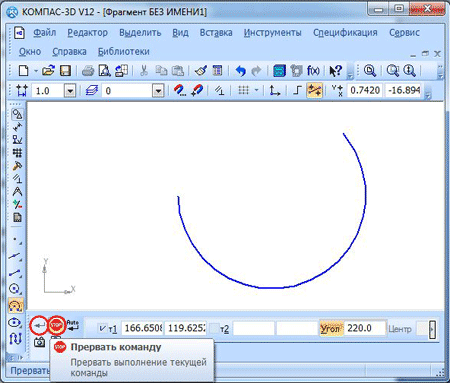
Task: Select the Dimensions panel icon in sidebar
Action: point(17,127)
